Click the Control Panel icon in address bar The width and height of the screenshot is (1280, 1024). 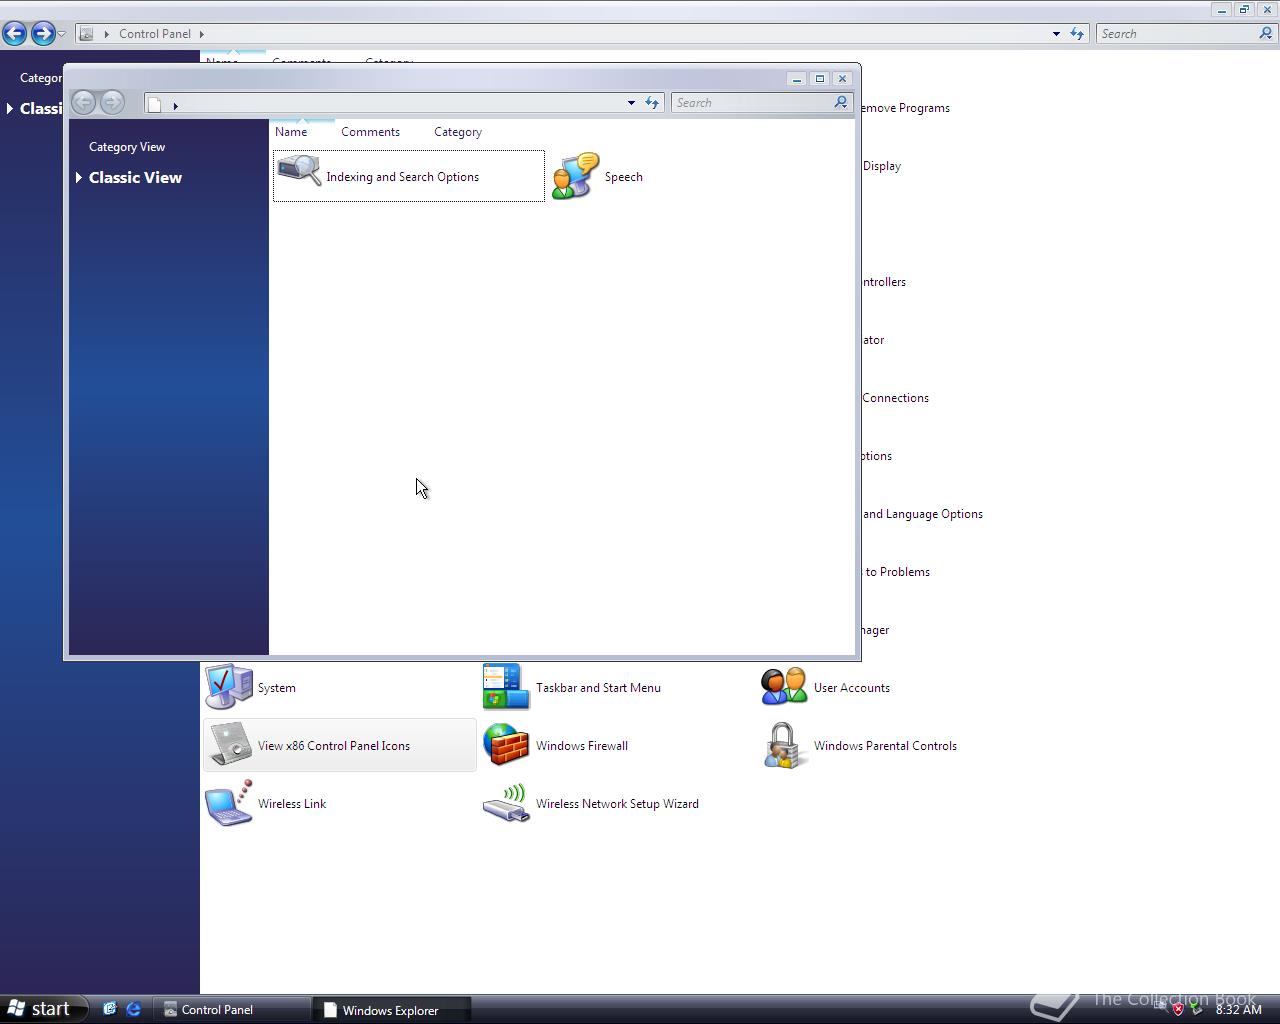(x=86, y=33)
